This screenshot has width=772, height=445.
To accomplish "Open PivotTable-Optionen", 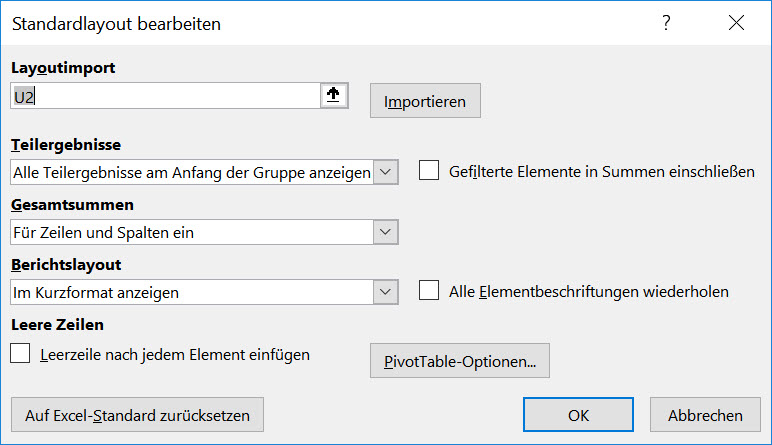I will click(460, 361).
